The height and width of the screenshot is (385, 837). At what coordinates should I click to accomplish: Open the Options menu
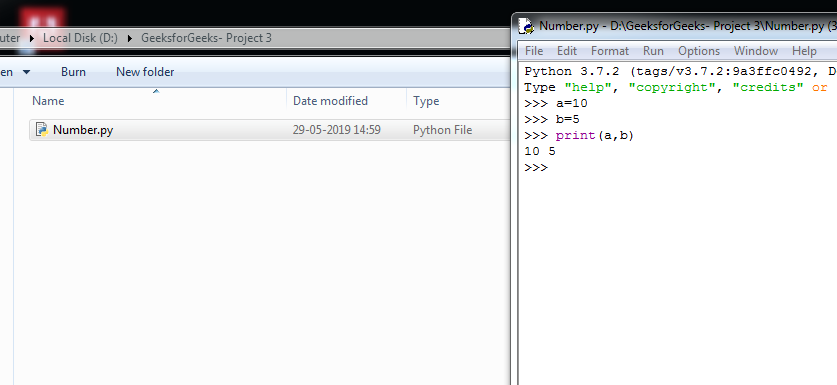[x=699, y=51]
